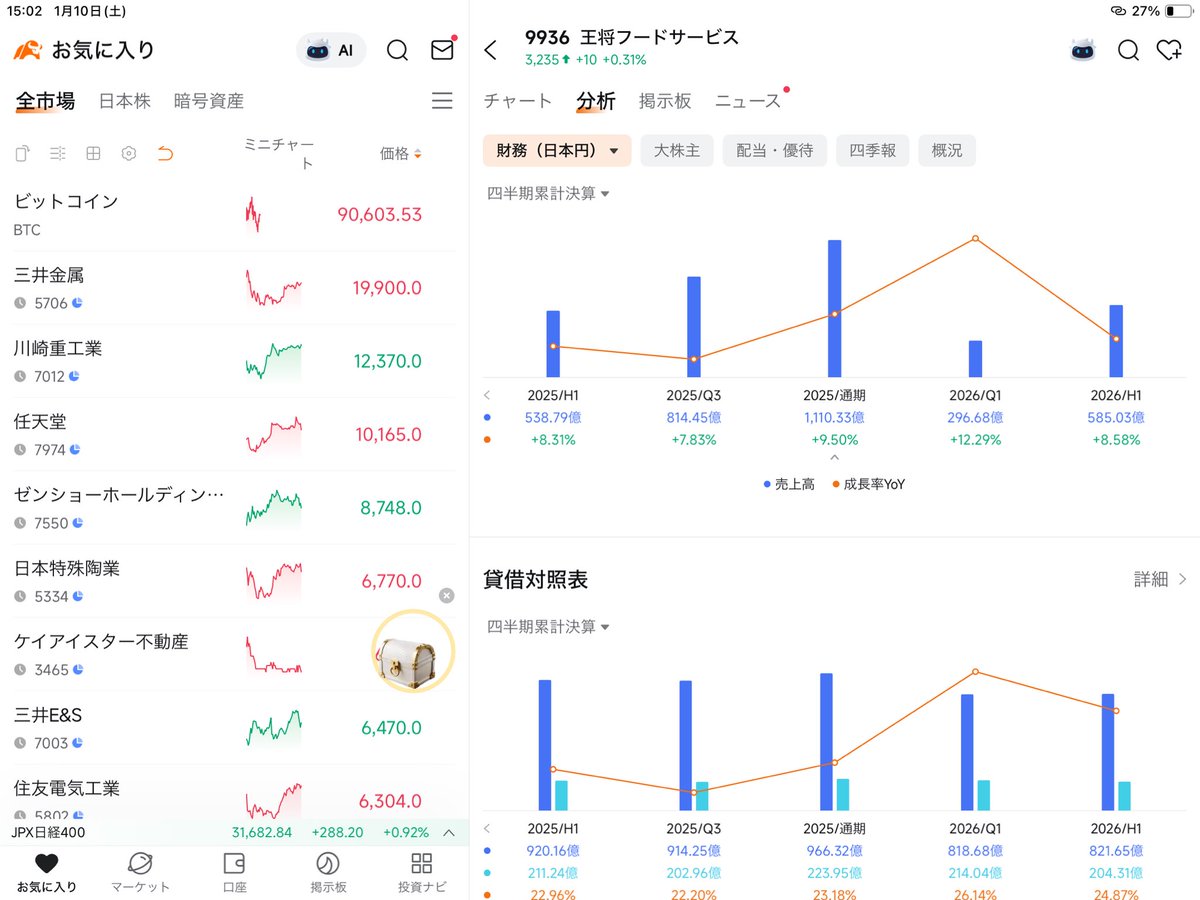
Task: Open 口座 in bottom navigation
Action: [234, 873]
